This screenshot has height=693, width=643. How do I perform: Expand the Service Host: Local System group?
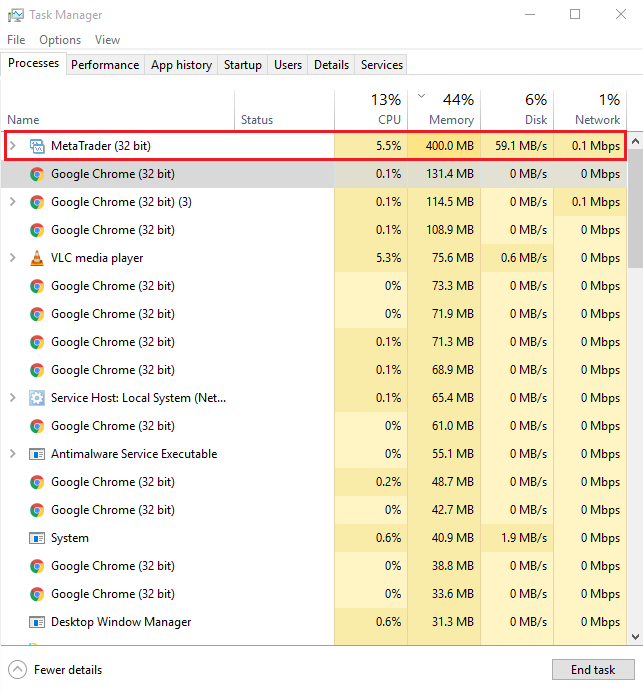pyautogui.click(x=13, y=398)
